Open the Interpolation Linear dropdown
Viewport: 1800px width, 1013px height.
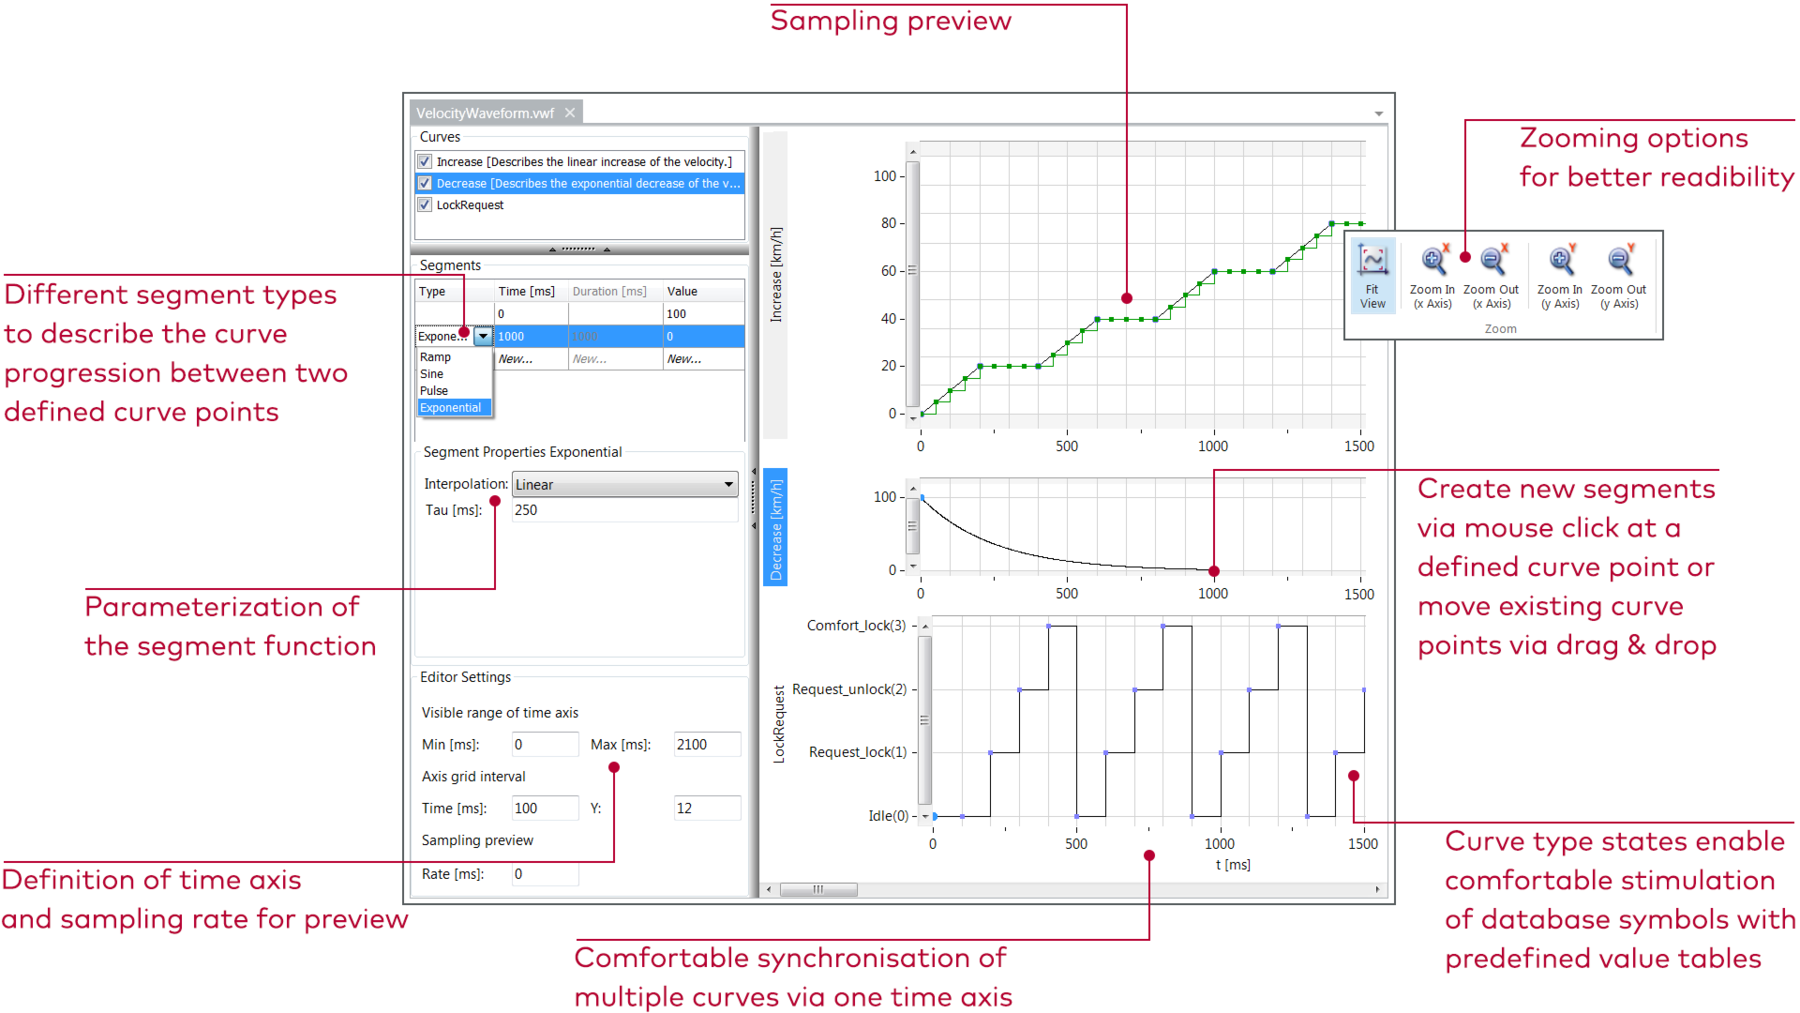coord(625,484)
